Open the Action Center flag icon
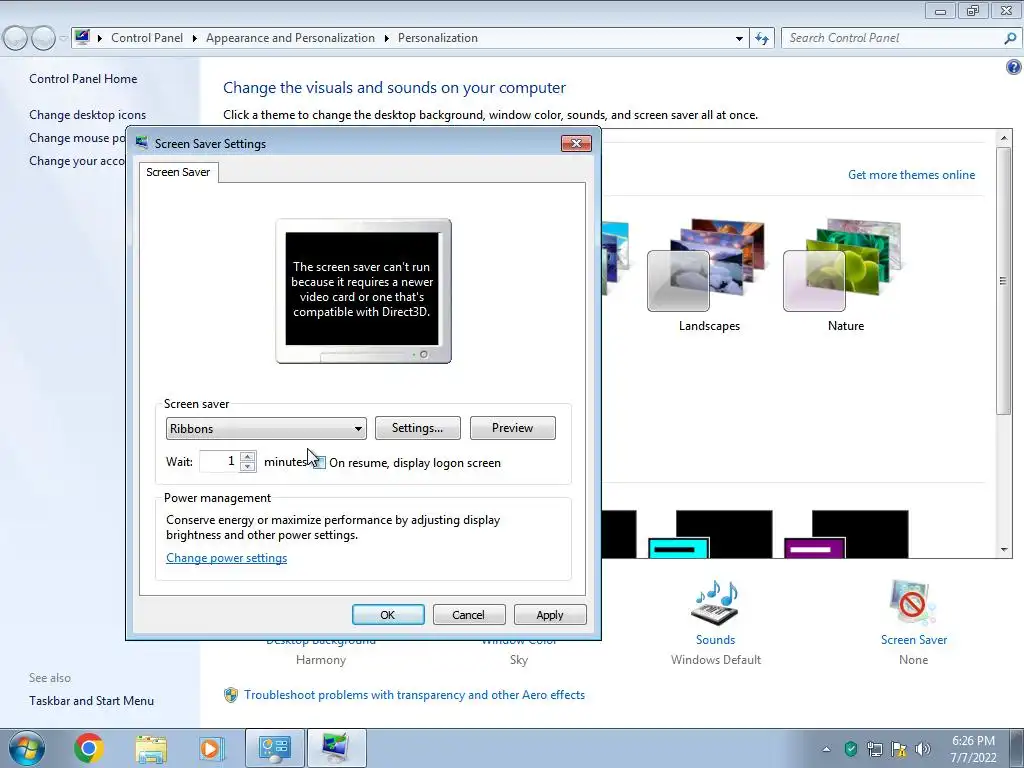1024x768 pixels. 899,748
